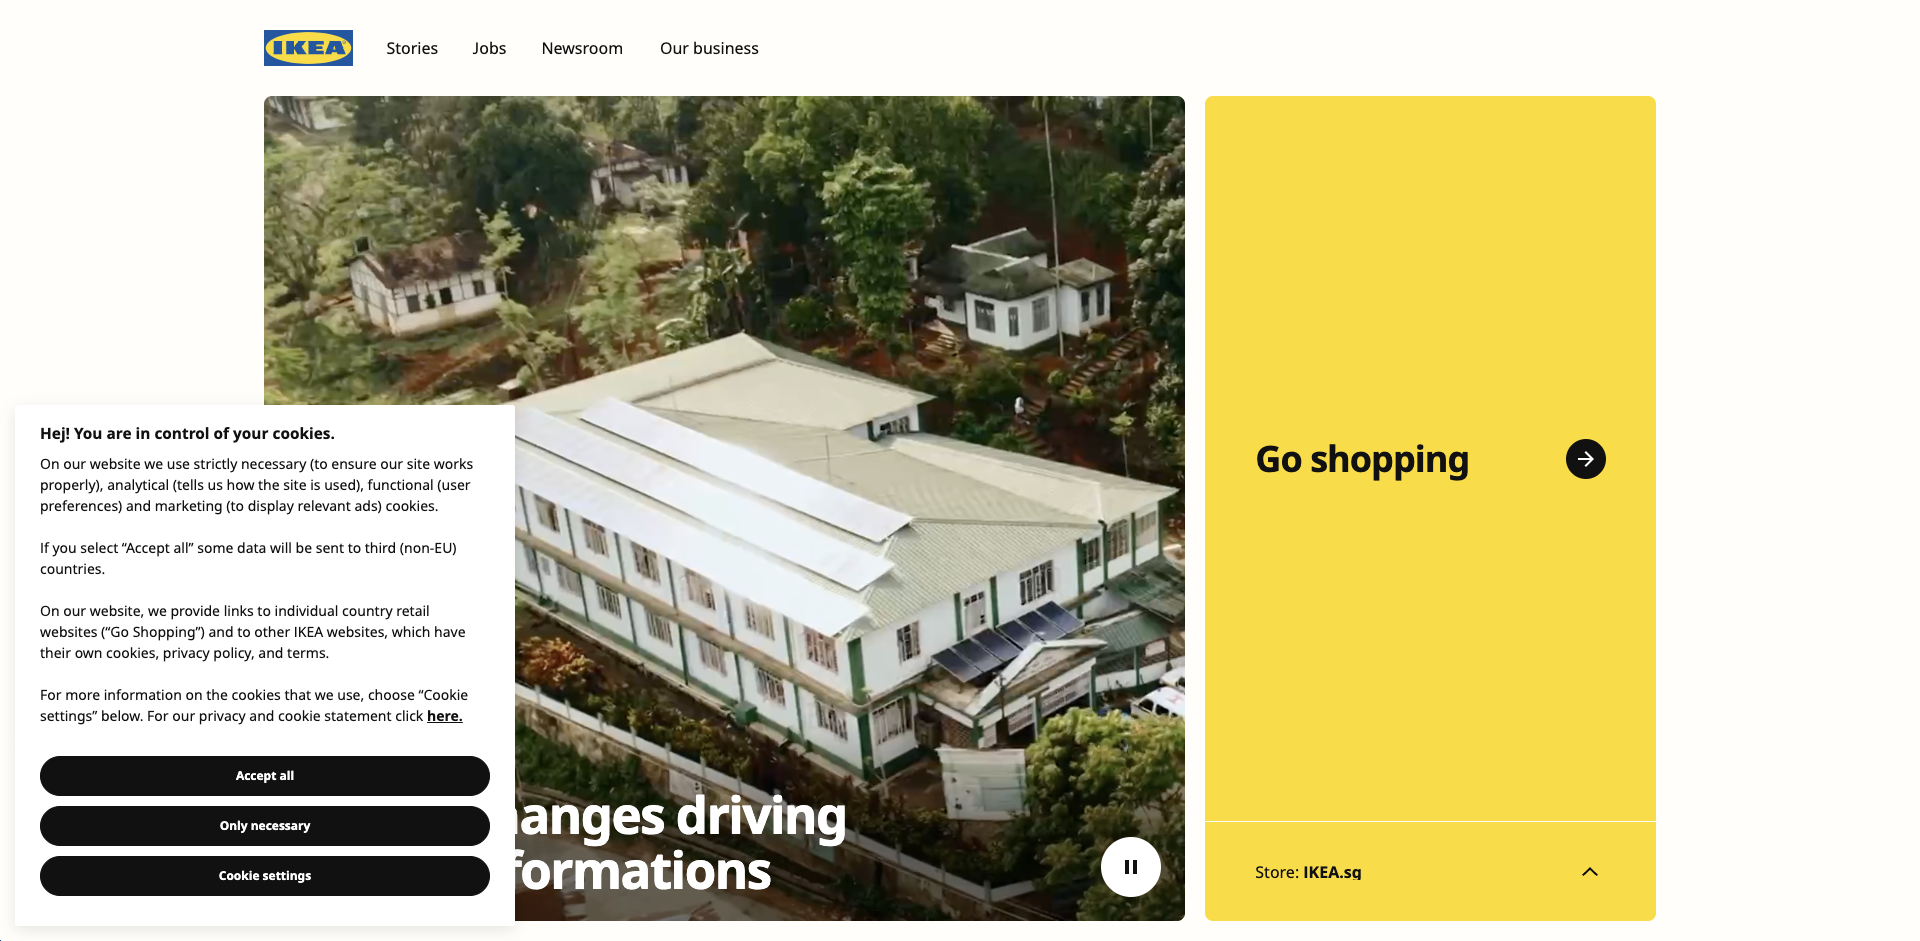Expand the store selector chevron
The height and width of the screenshot is (941, 1920).
1589,872
